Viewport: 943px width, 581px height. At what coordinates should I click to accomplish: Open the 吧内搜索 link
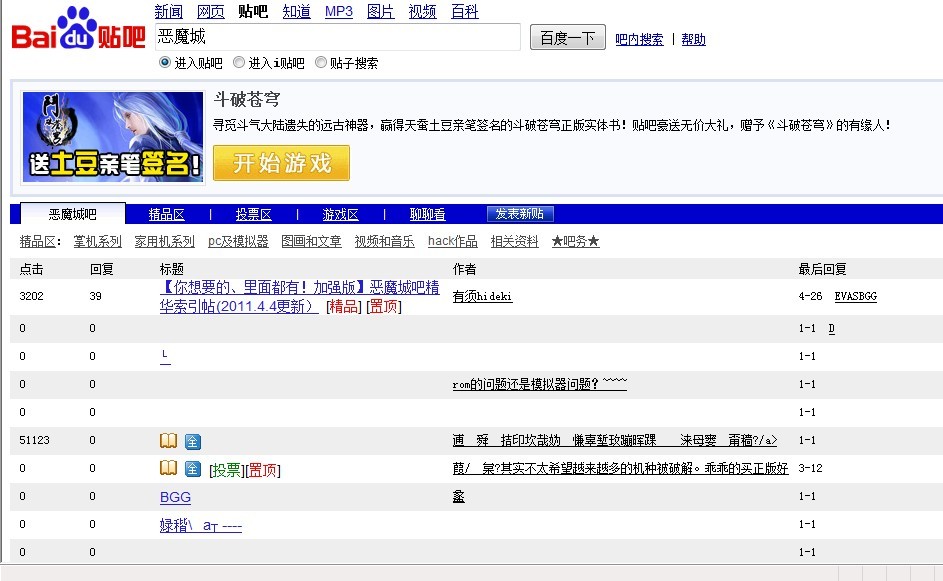pyautogui.click(x=639, y=39)
